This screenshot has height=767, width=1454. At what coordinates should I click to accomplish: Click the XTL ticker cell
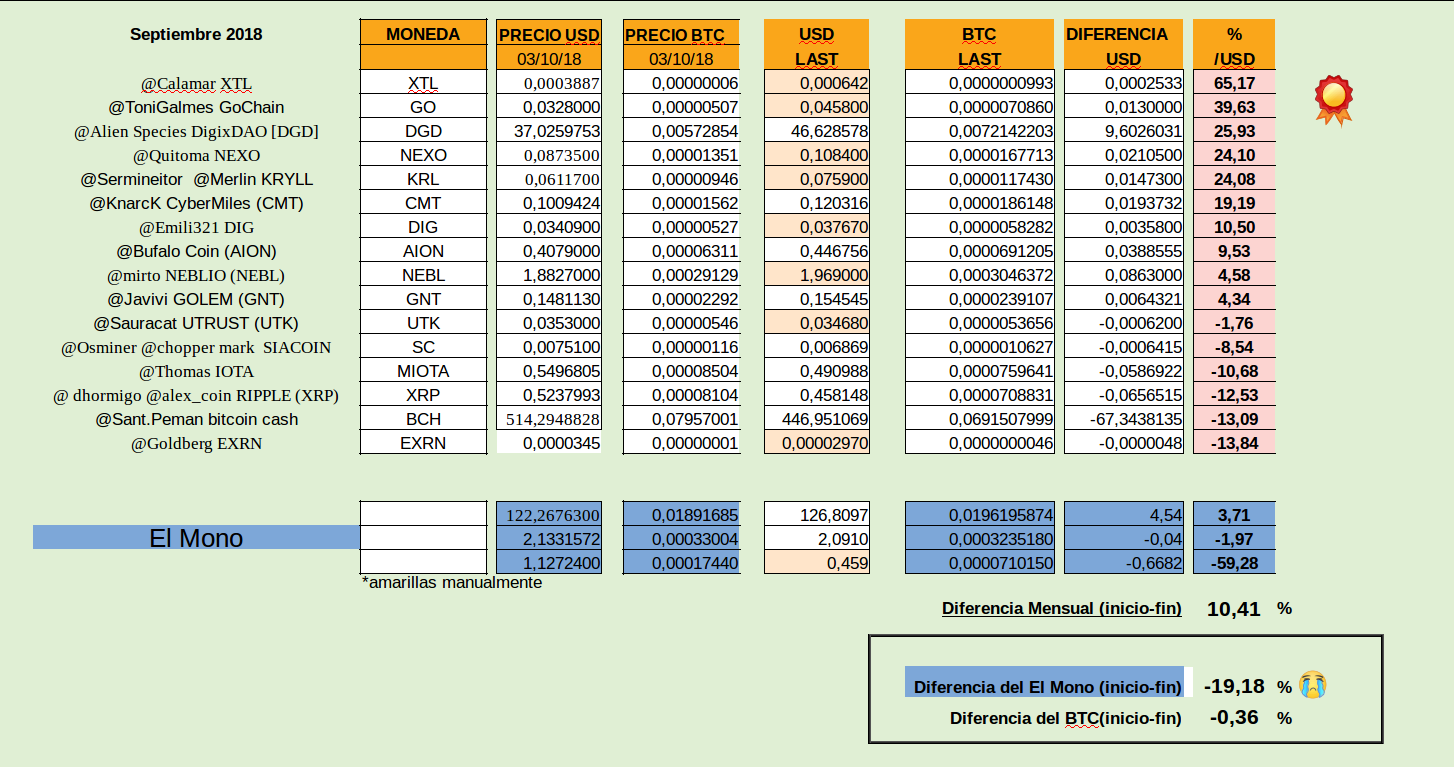[x=423, y=83]
